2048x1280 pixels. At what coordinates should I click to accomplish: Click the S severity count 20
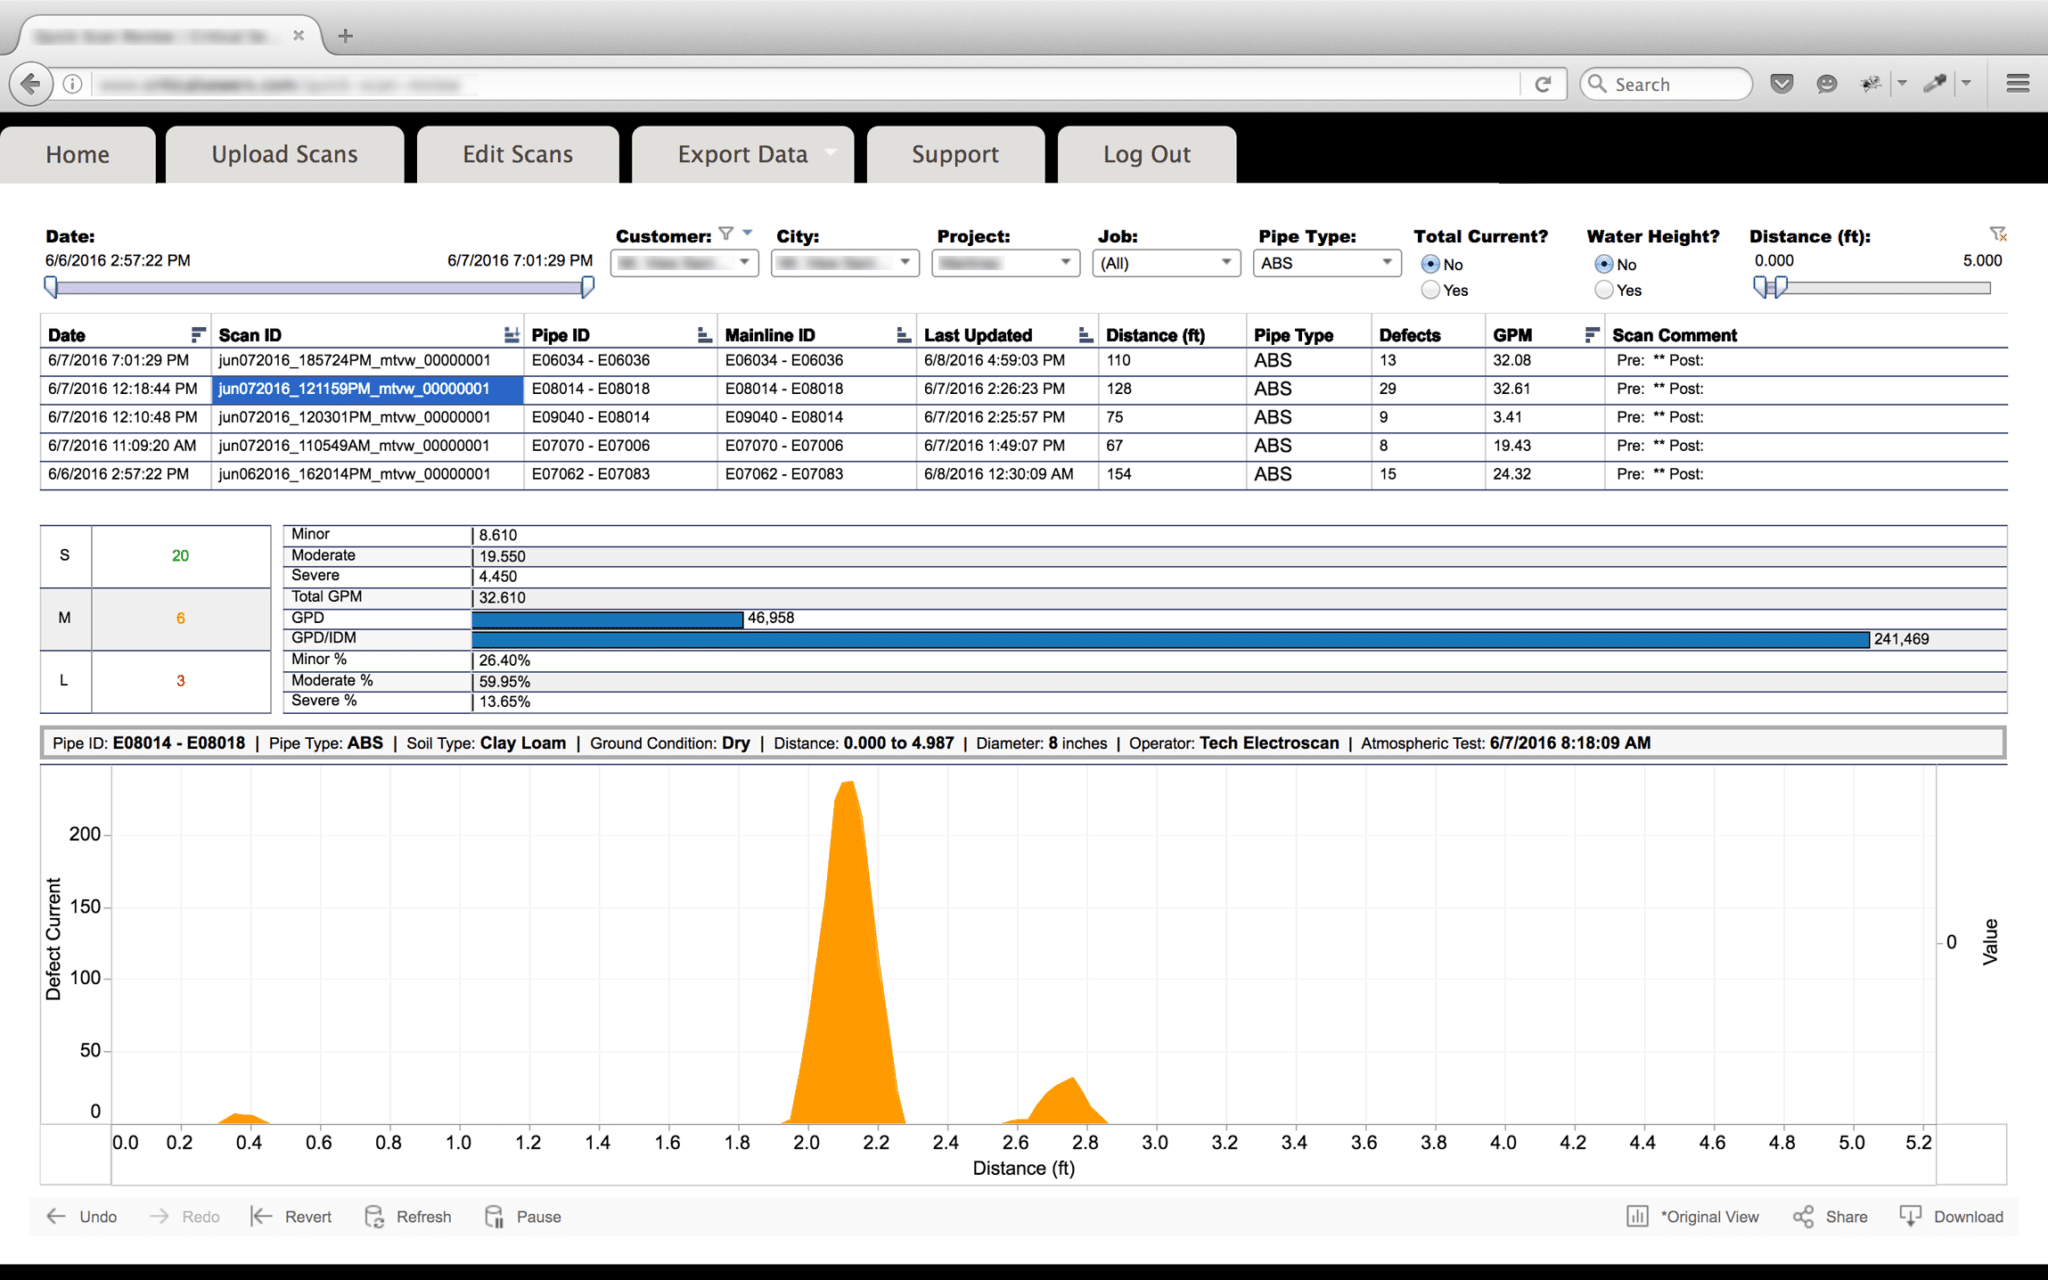pyautogui.click(x=181, y=556)
